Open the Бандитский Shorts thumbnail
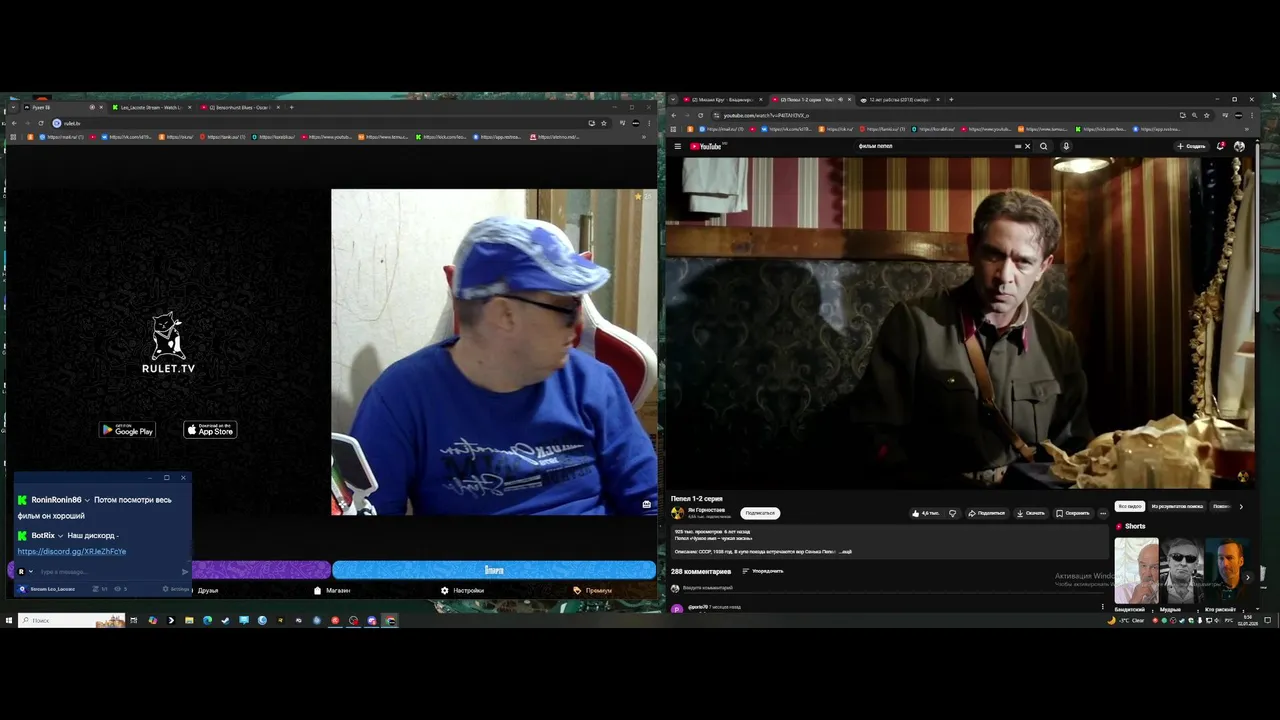 1137,570
